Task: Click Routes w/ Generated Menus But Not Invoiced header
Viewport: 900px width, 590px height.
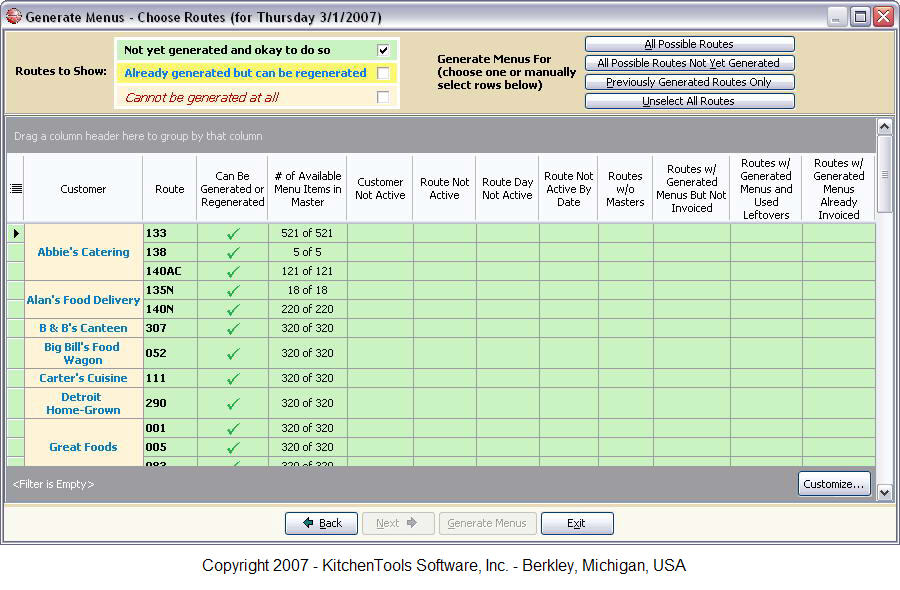Action: [x=691, y=189]
